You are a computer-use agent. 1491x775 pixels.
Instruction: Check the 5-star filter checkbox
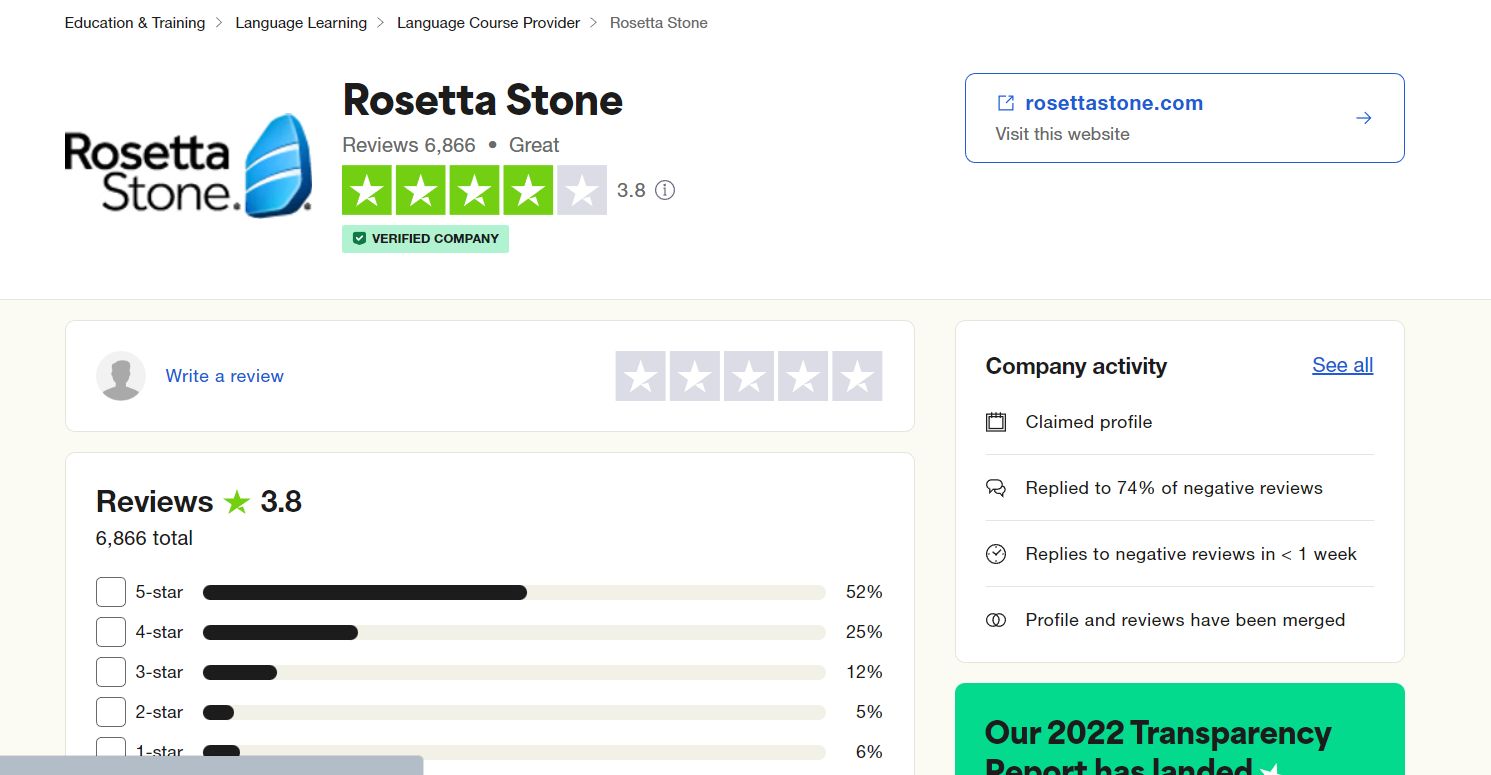pyautogui.click(x=111, y=592)
